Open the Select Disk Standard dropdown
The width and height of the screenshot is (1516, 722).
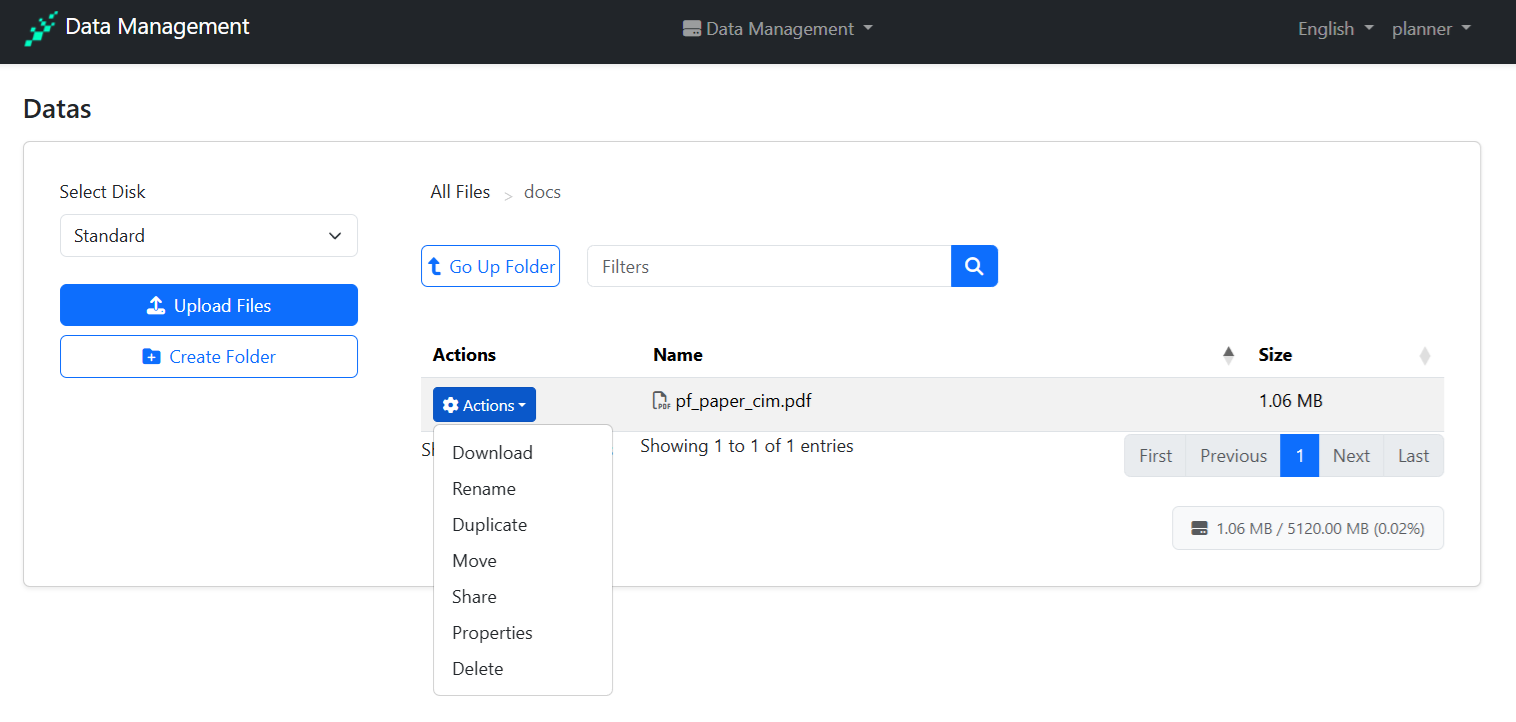click(208, 236)
